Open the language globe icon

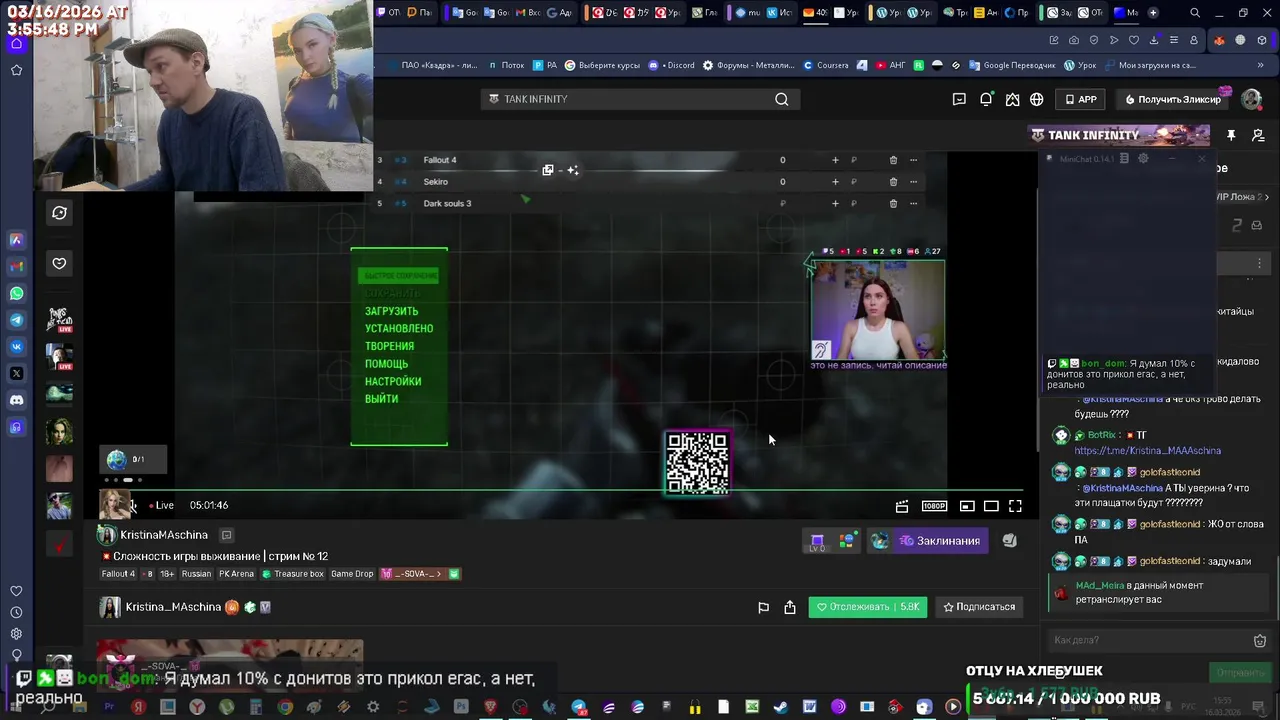[x=1037, y=99]
